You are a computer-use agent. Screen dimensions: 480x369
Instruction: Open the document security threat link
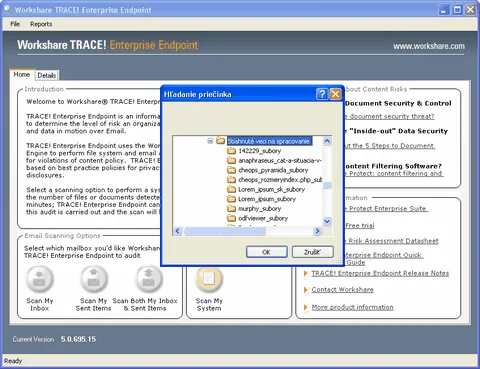(389, 116)
